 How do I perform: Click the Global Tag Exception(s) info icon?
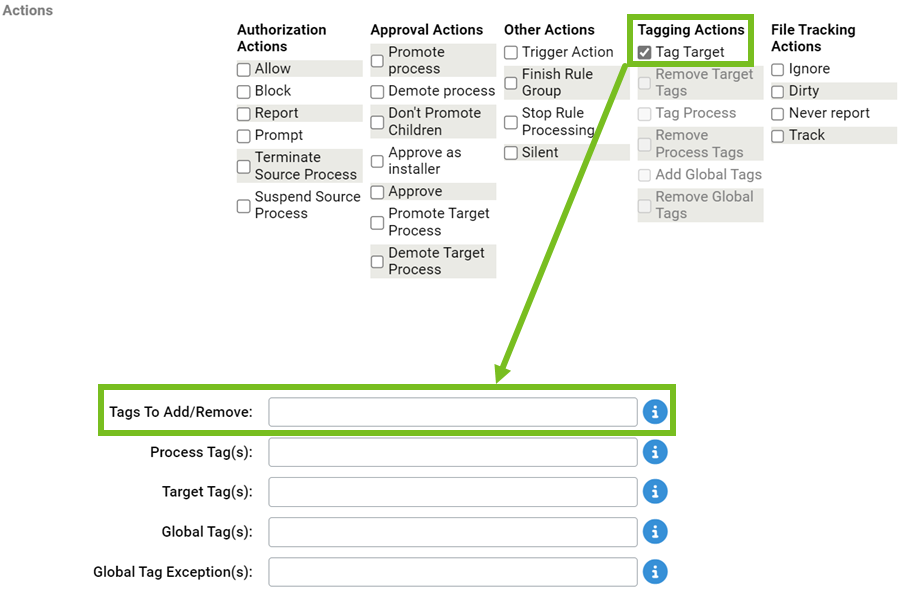(x=655, y=571)
